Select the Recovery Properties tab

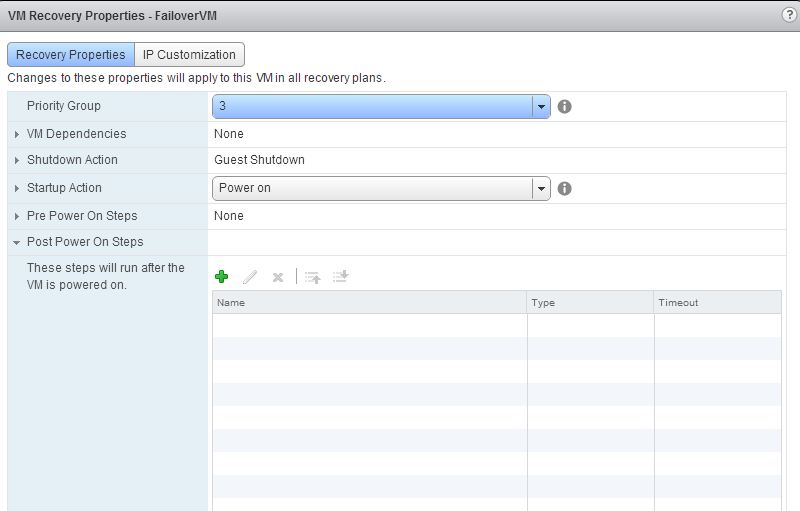(x=71, y=55)
